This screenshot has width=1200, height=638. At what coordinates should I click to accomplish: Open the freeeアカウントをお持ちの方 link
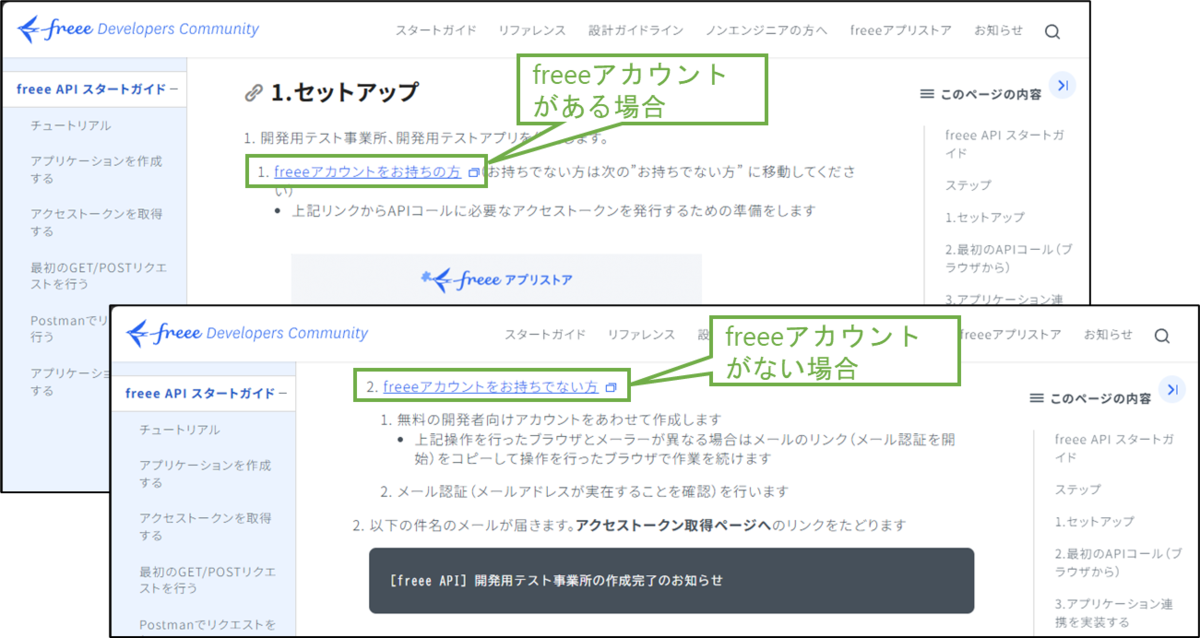click(x=367, y=172)
